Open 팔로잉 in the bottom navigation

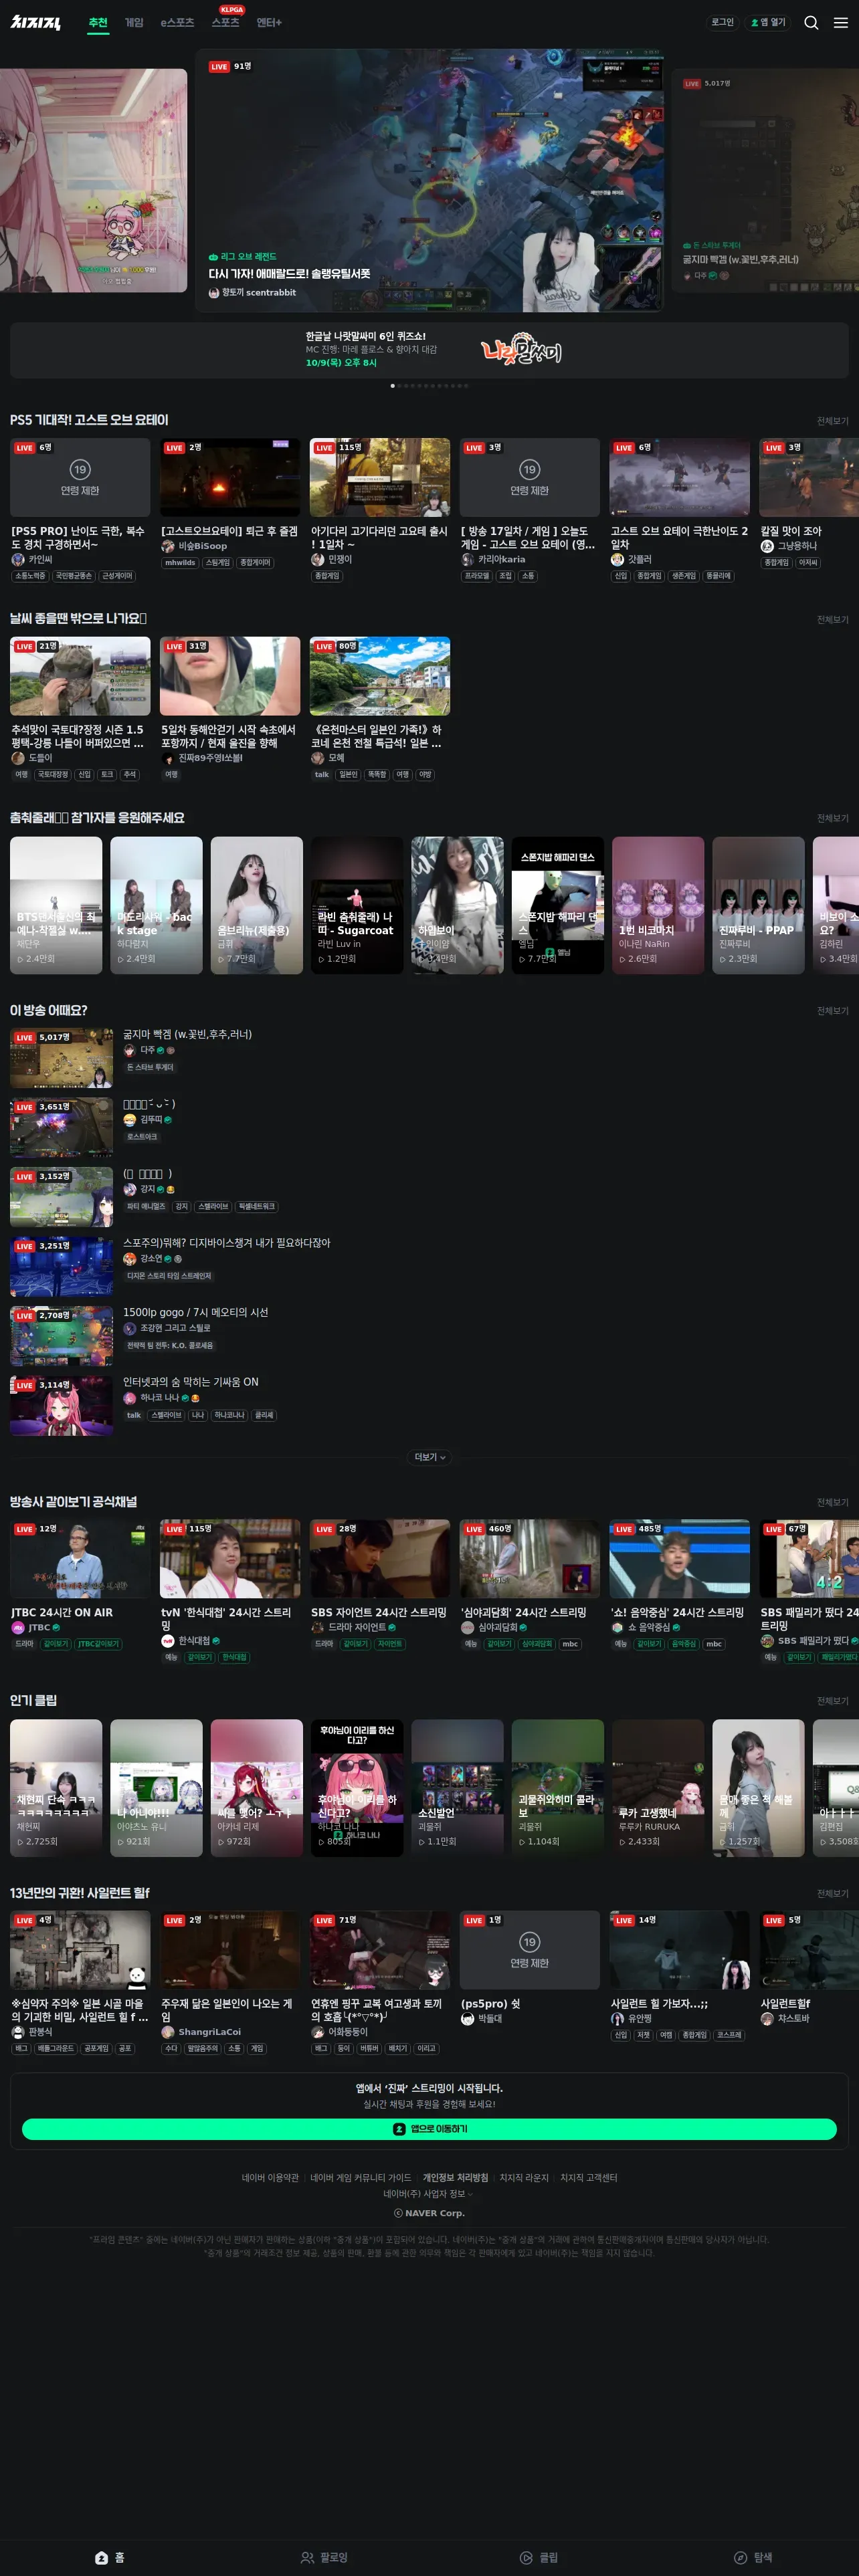click(324, 2557)
